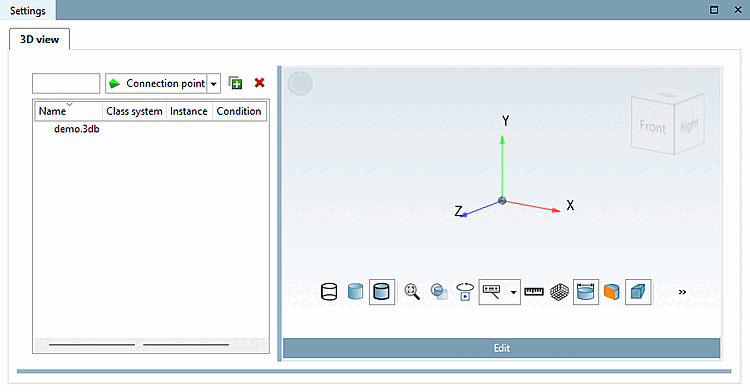Select demo.3db in the list
The width and height of the screenshot is (750, 392).
pos(77,129)
